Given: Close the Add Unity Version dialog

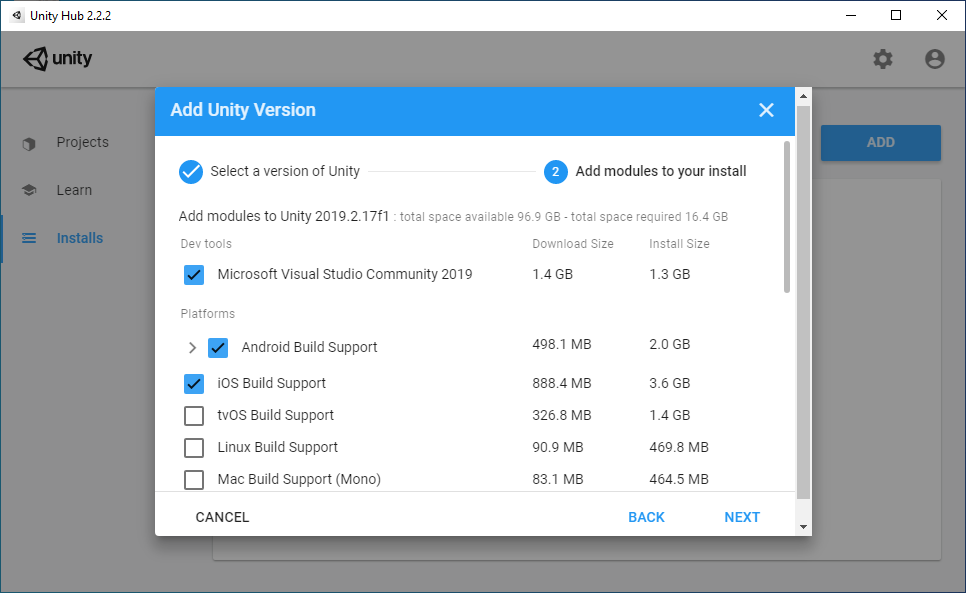Looking at the screenshot, I should [766, 110].
